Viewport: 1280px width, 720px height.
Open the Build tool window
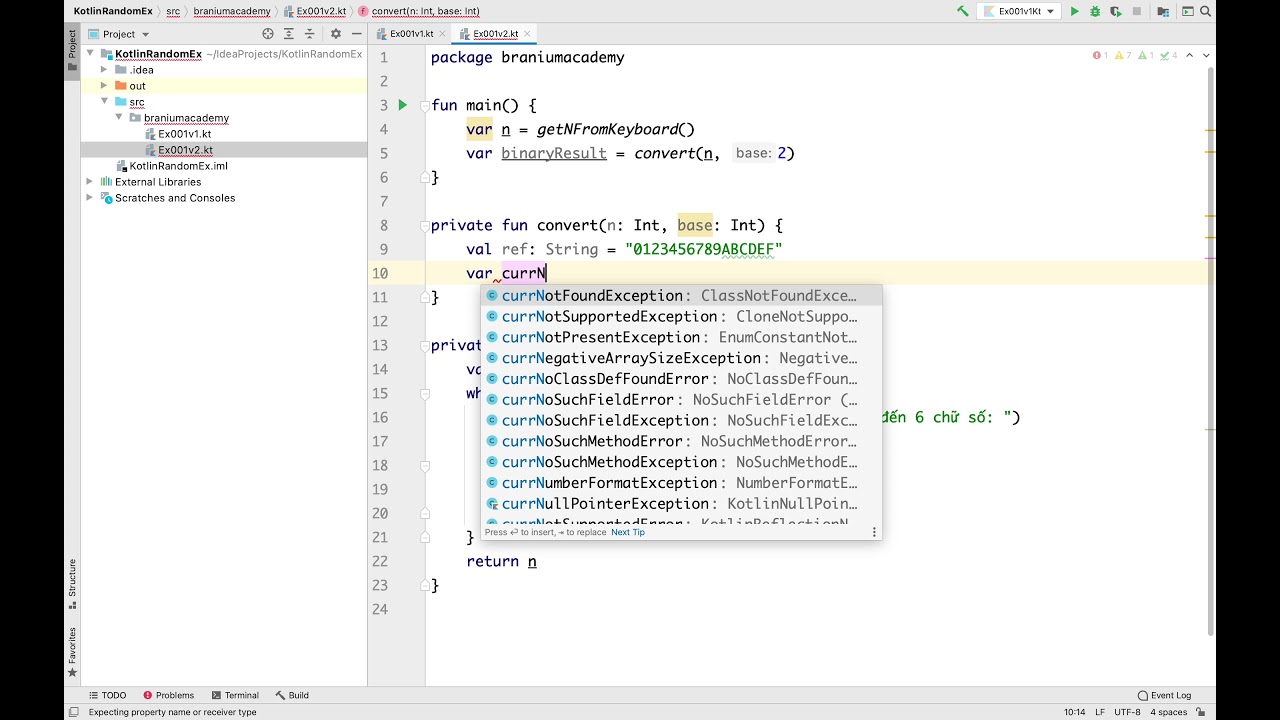[x=292, y=695]
